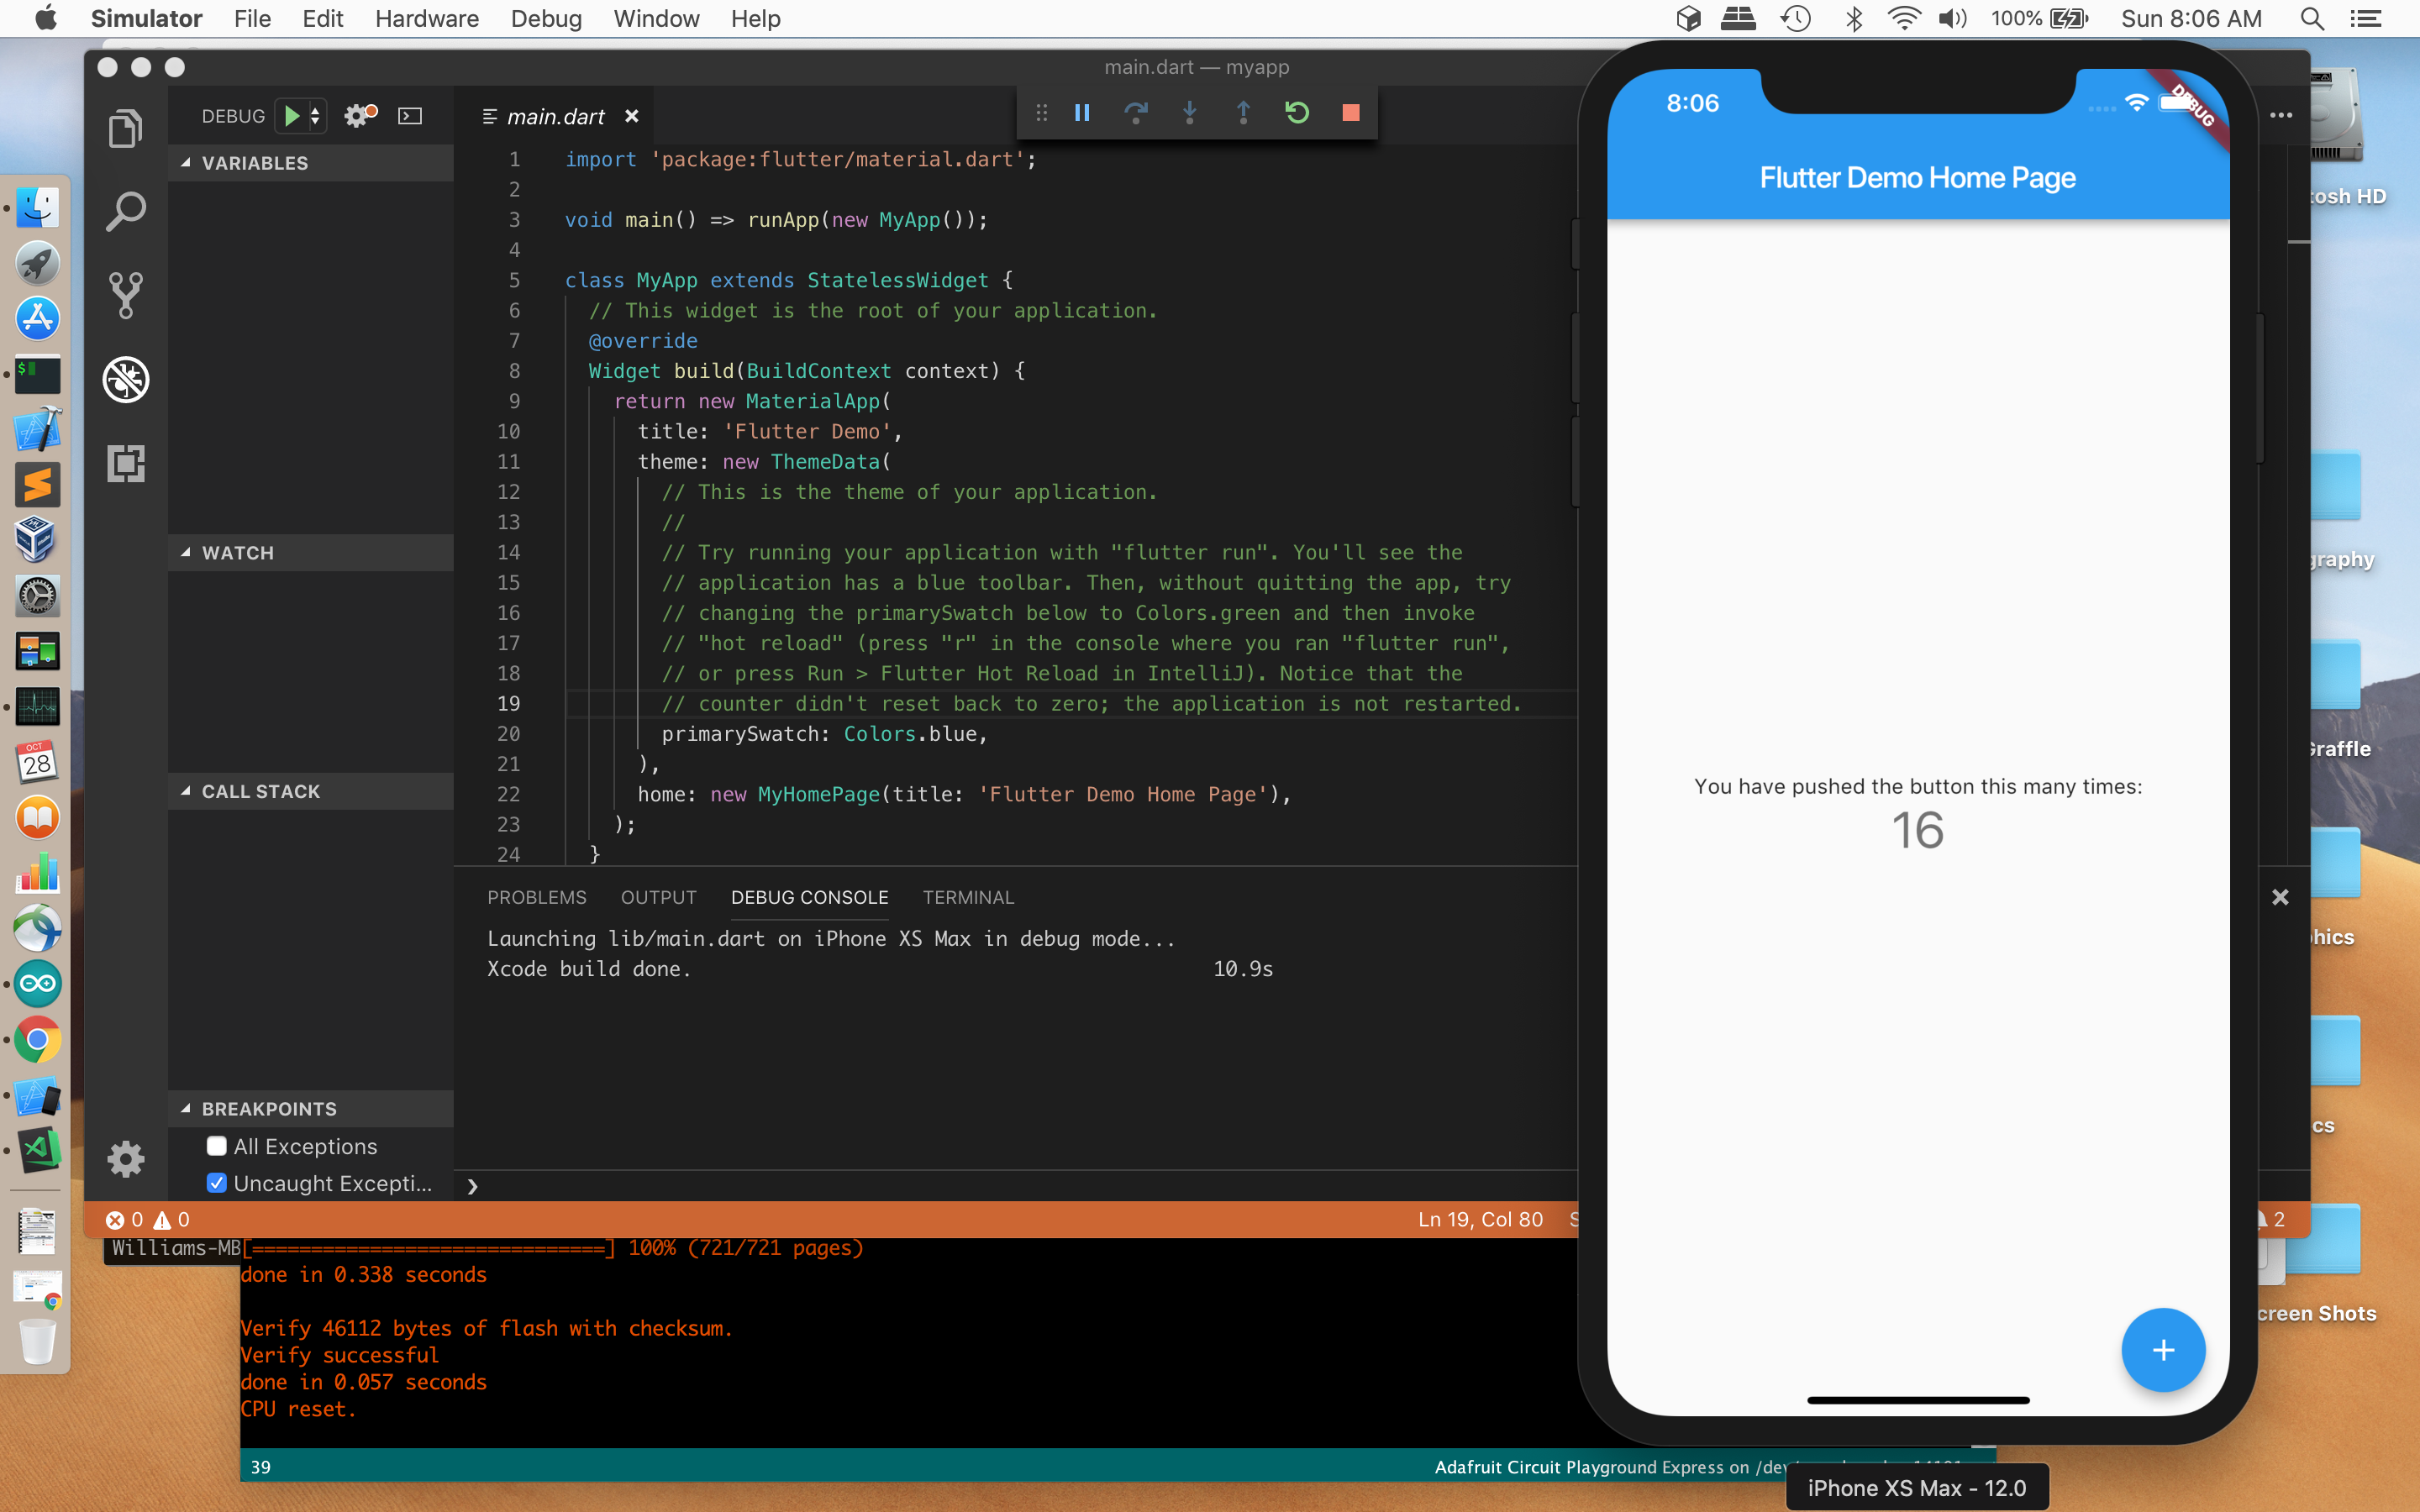Click the counter value 16 in the app
The width and height of the screenshot is (2420, 1512).
point(1917,830)
